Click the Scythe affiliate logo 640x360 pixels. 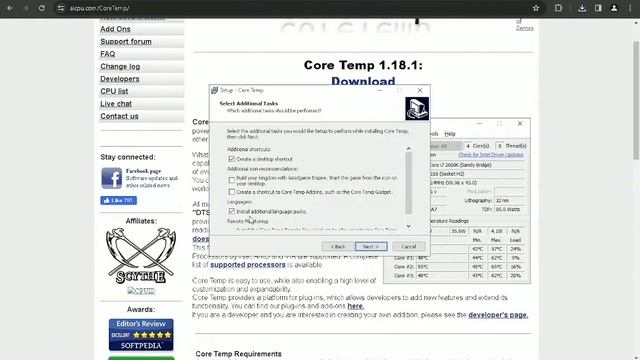(x=141, y=256)
